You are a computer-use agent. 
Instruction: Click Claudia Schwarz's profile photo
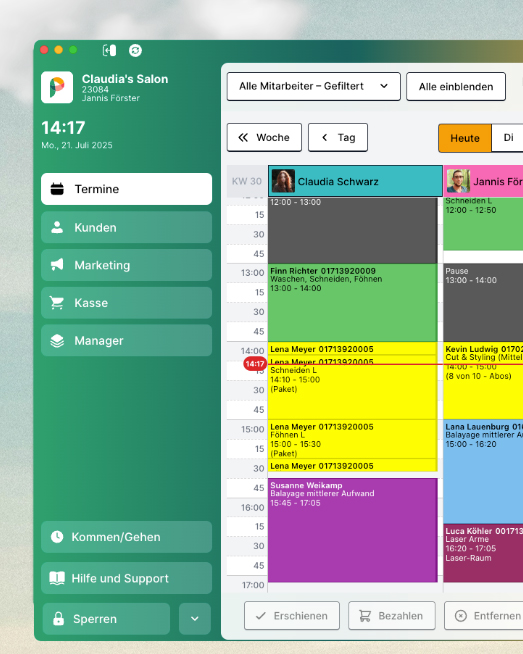(283, 181)
